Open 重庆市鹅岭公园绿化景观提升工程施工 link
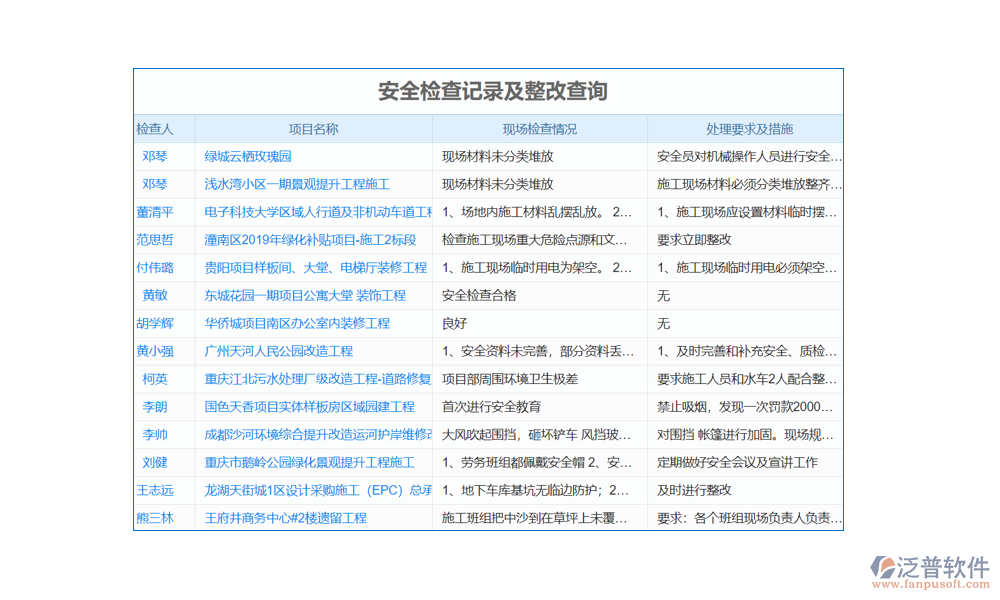The height and width of the screenshot is (600, 1000). coord(309,463)
